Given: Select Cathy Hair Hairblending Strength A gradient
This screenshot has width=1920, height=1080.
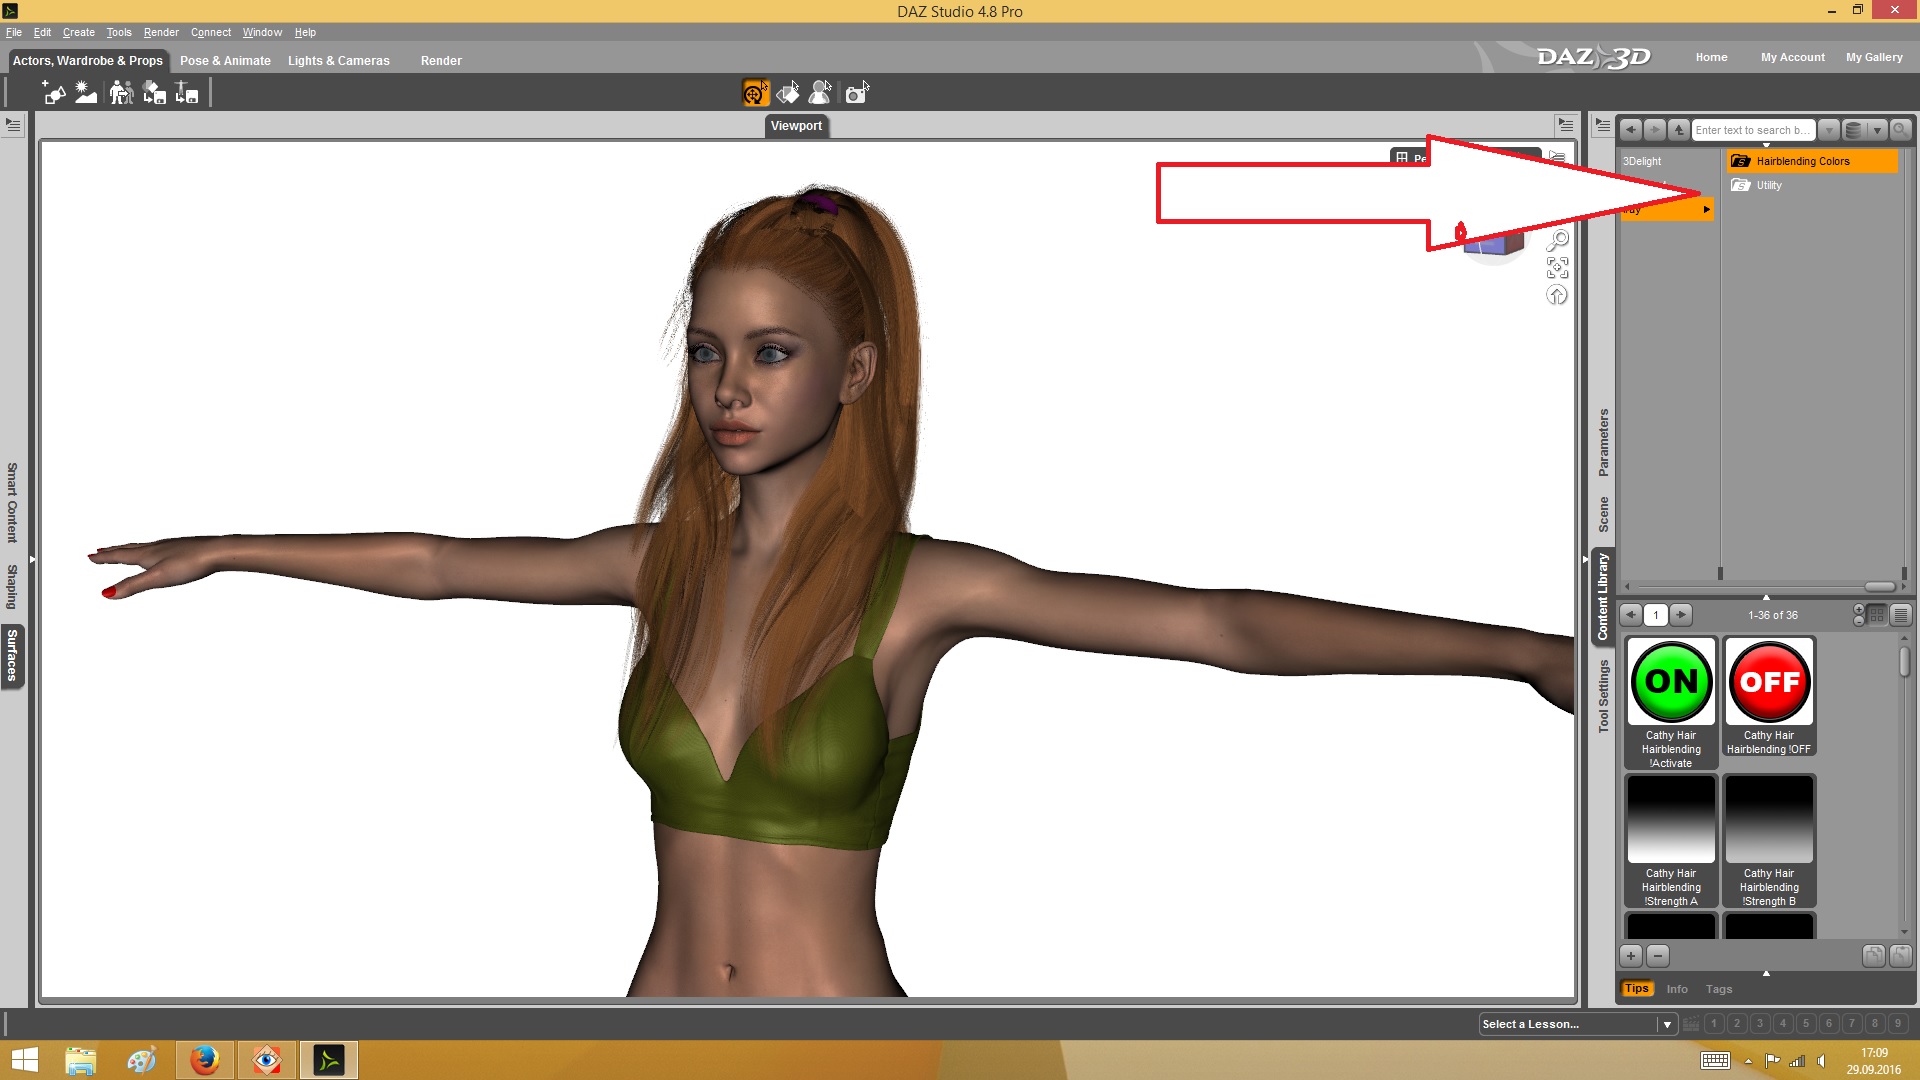Looking at the screenshot, I should click(x=1671, y=820).
